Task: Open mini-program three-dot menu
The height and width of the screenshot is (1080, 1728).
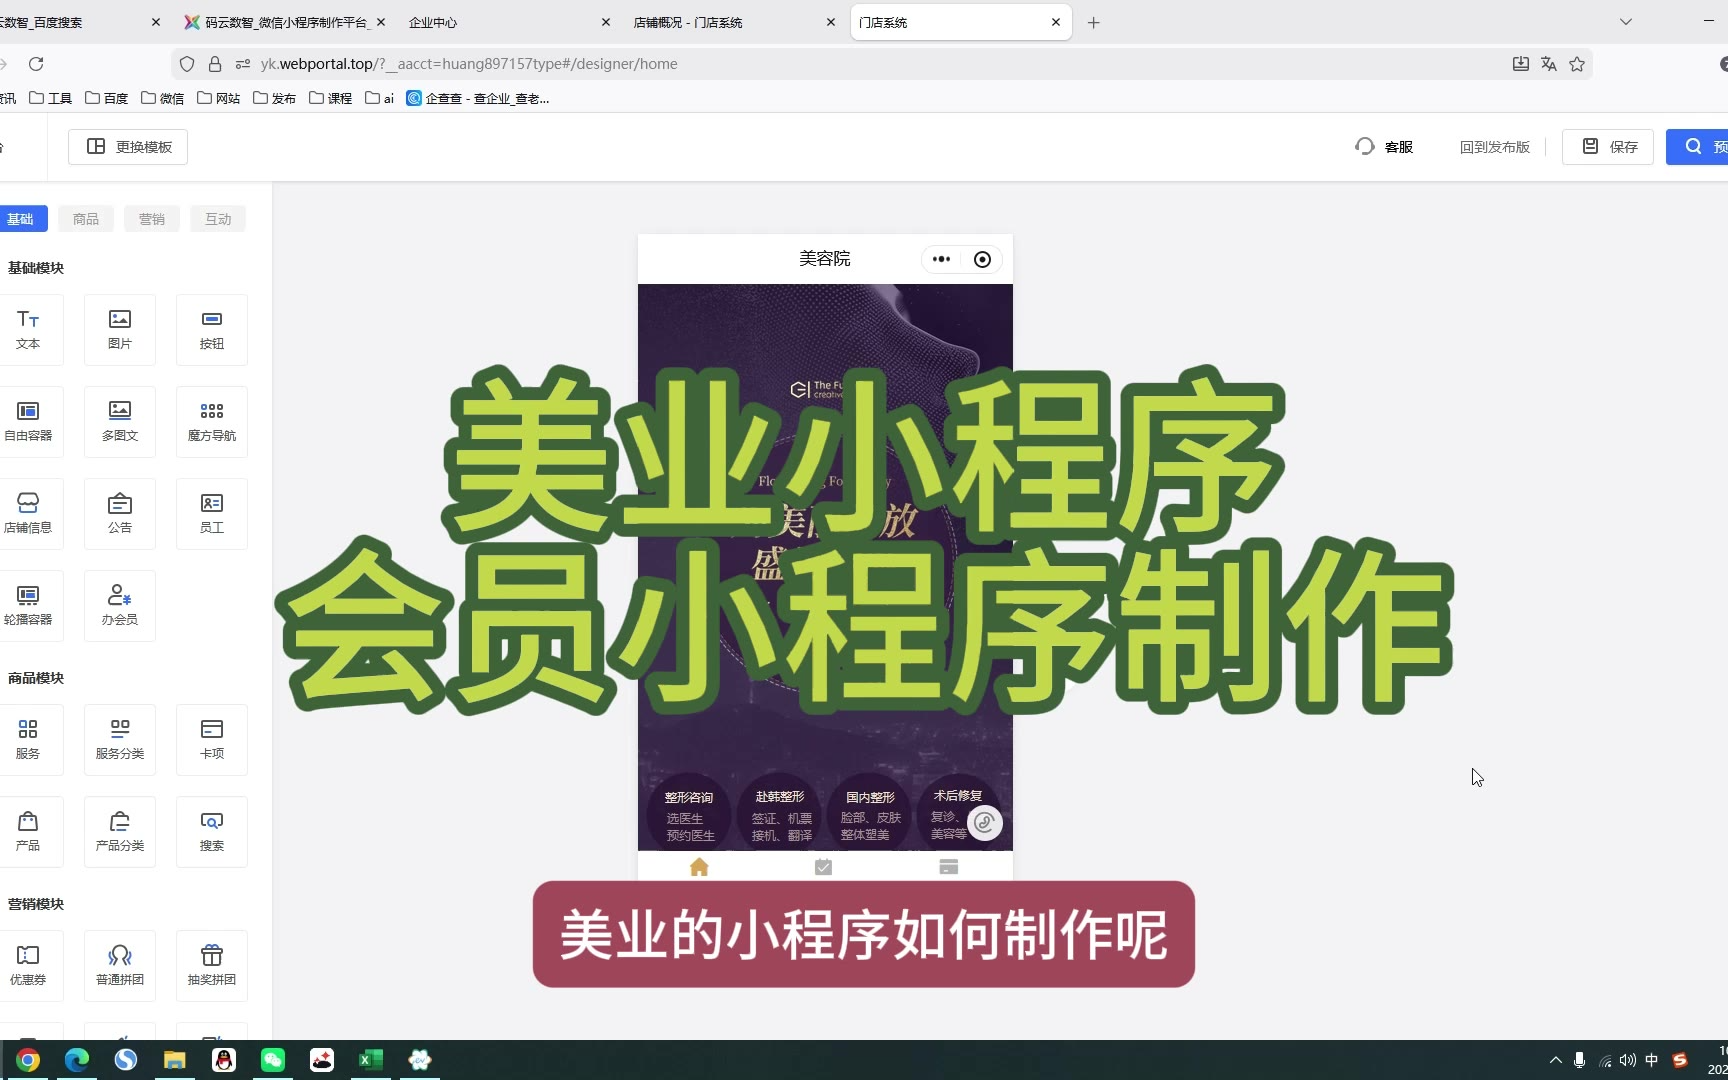Action: [941, 259]
